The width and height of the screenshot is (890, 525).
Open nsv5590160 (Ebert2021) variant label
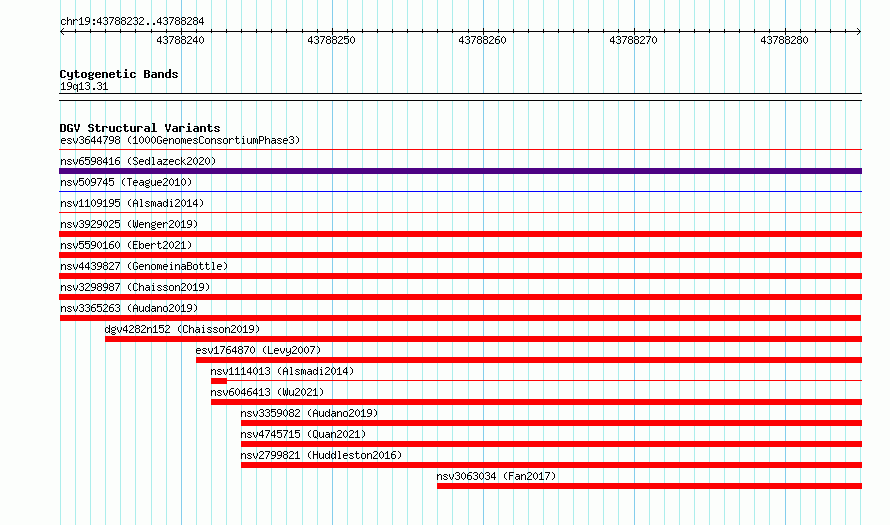[x=126, y=245]
